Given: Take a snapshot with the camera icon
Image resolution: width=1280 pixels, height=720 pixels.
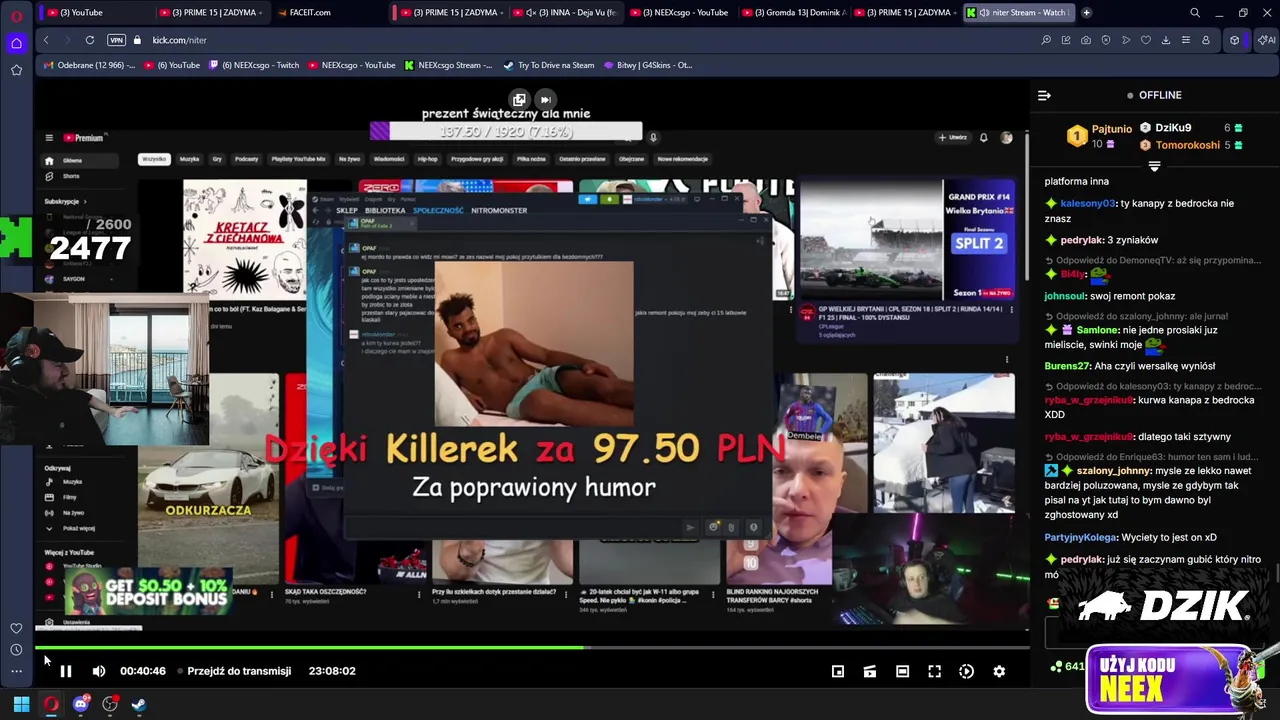Looking at the screenshot, I should [1086, 40].
